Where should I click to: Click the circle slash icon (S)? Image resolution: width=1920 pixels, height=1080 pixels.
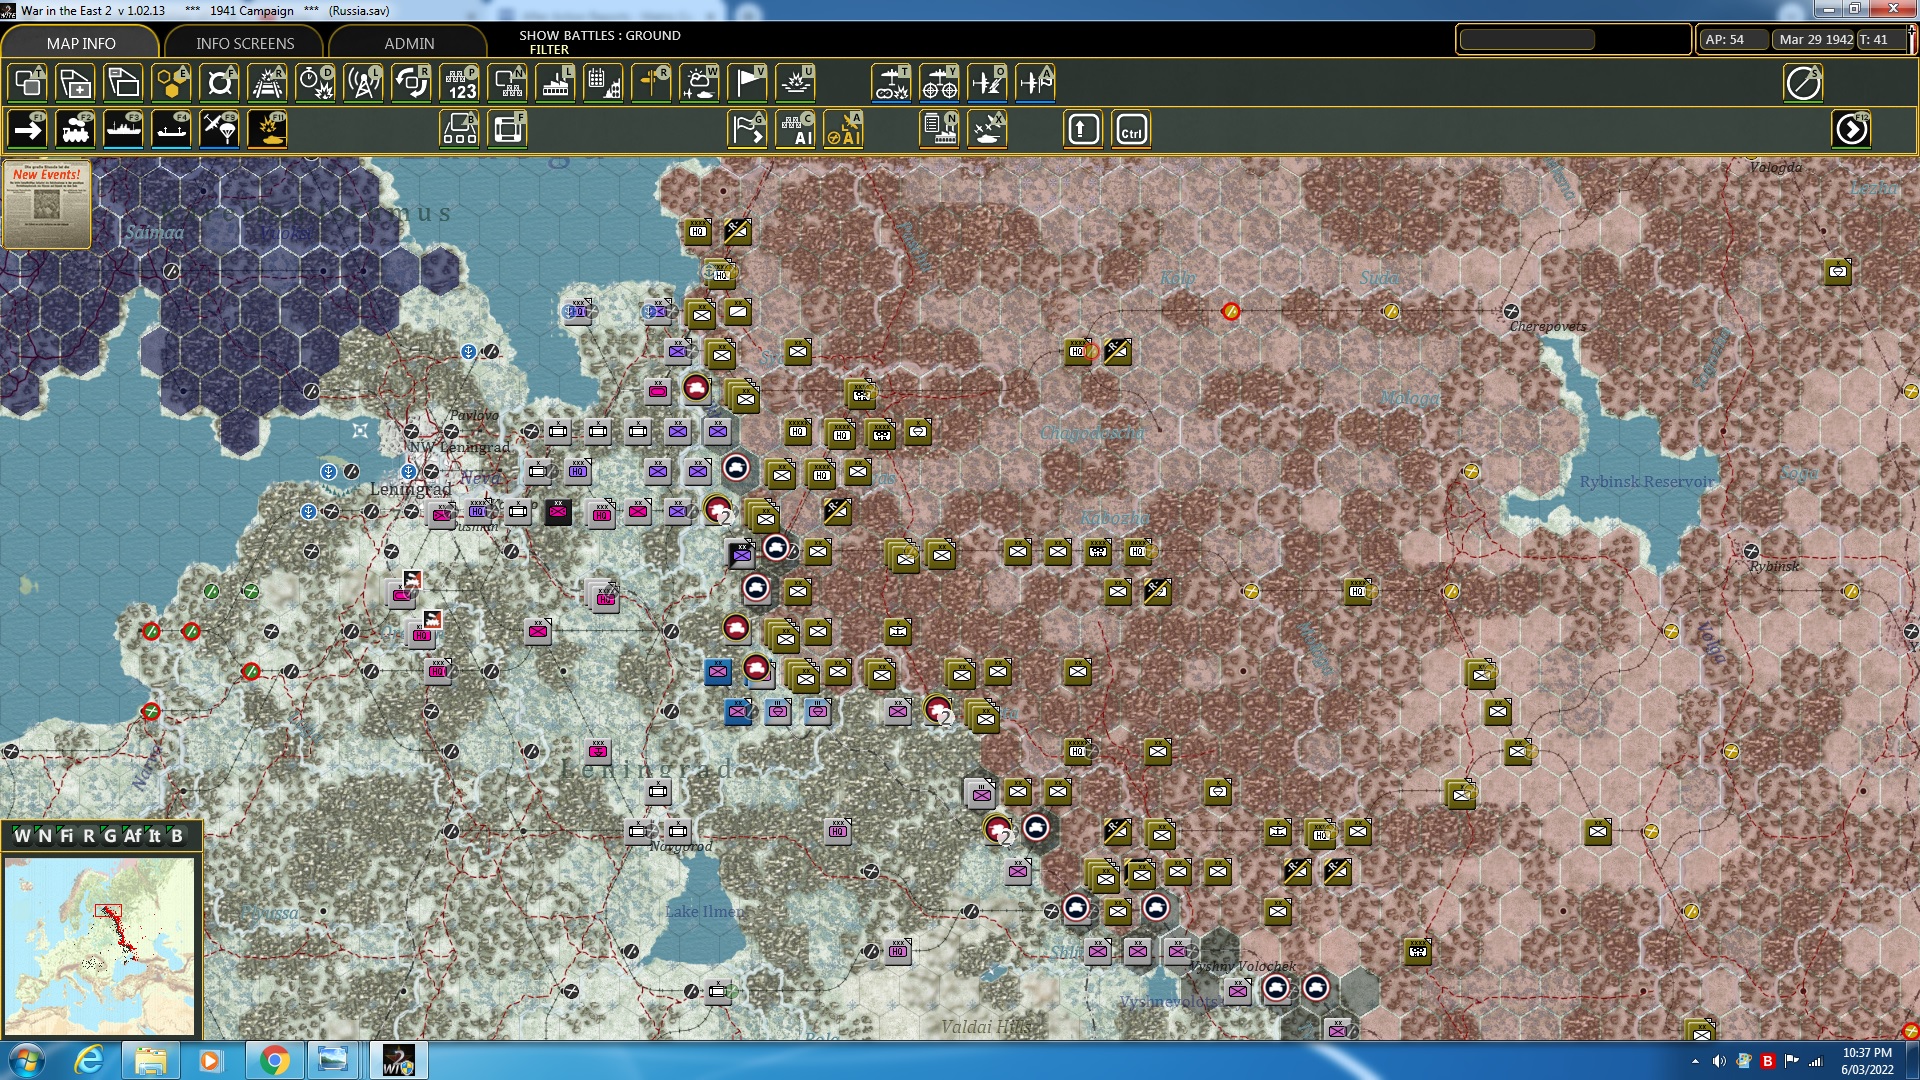tap(1803, 83)
